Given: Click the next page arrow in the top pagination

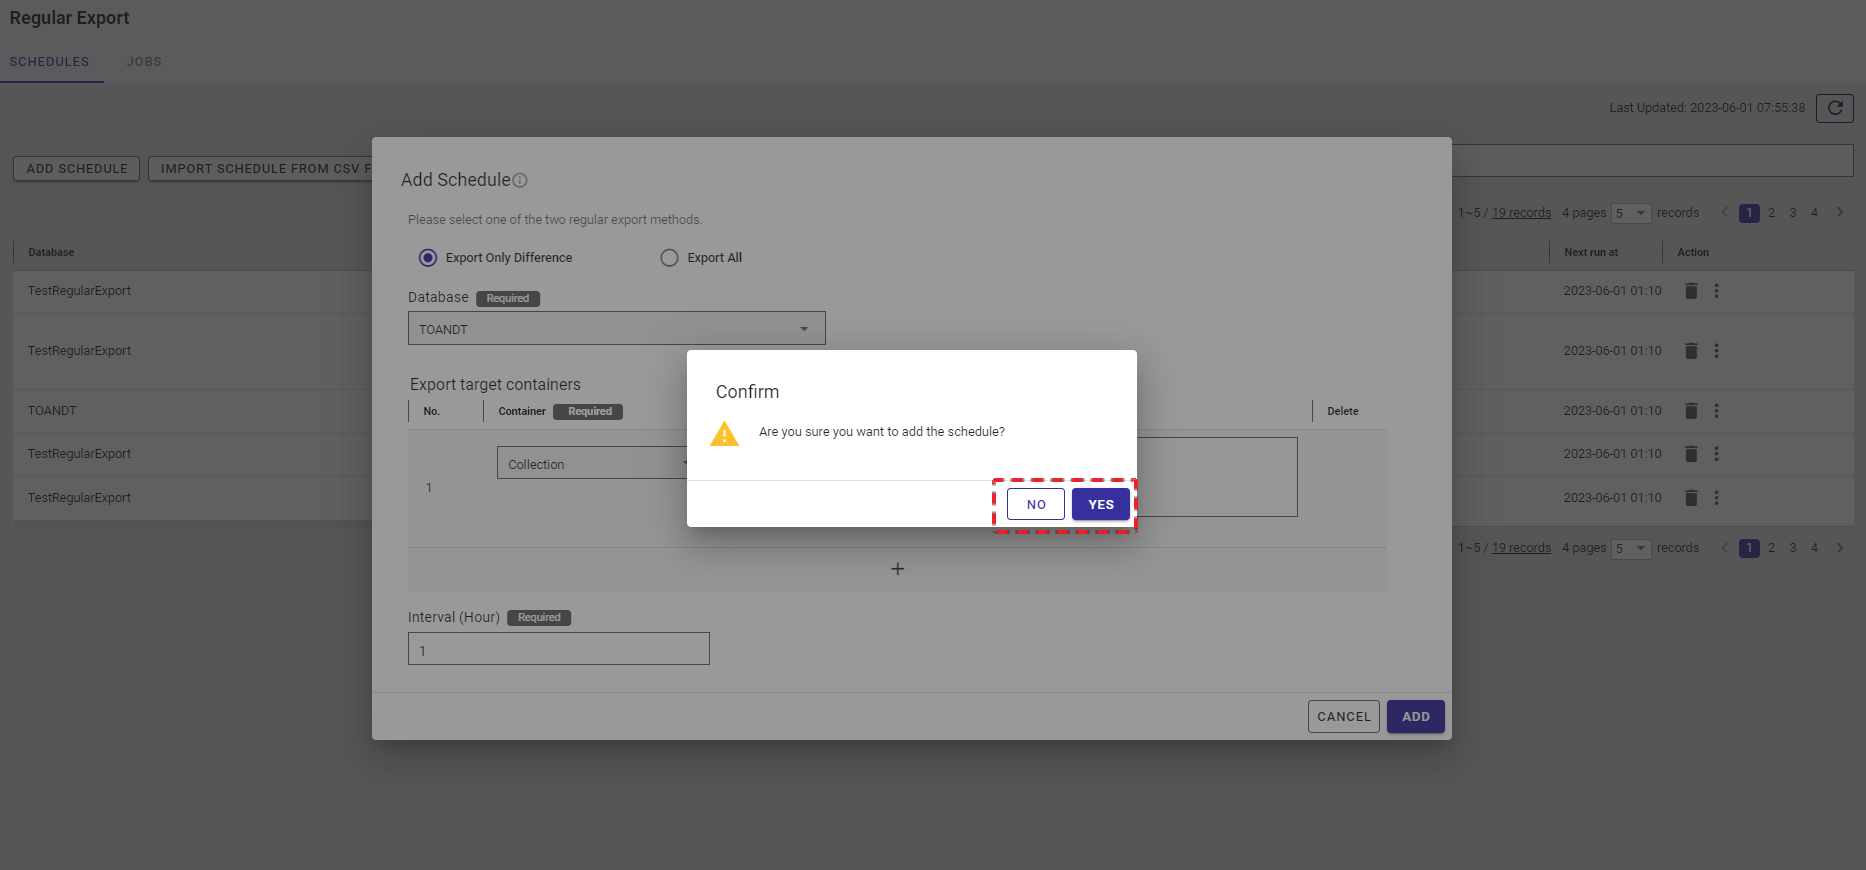Looking at the screenshot, I should 1839,213.
